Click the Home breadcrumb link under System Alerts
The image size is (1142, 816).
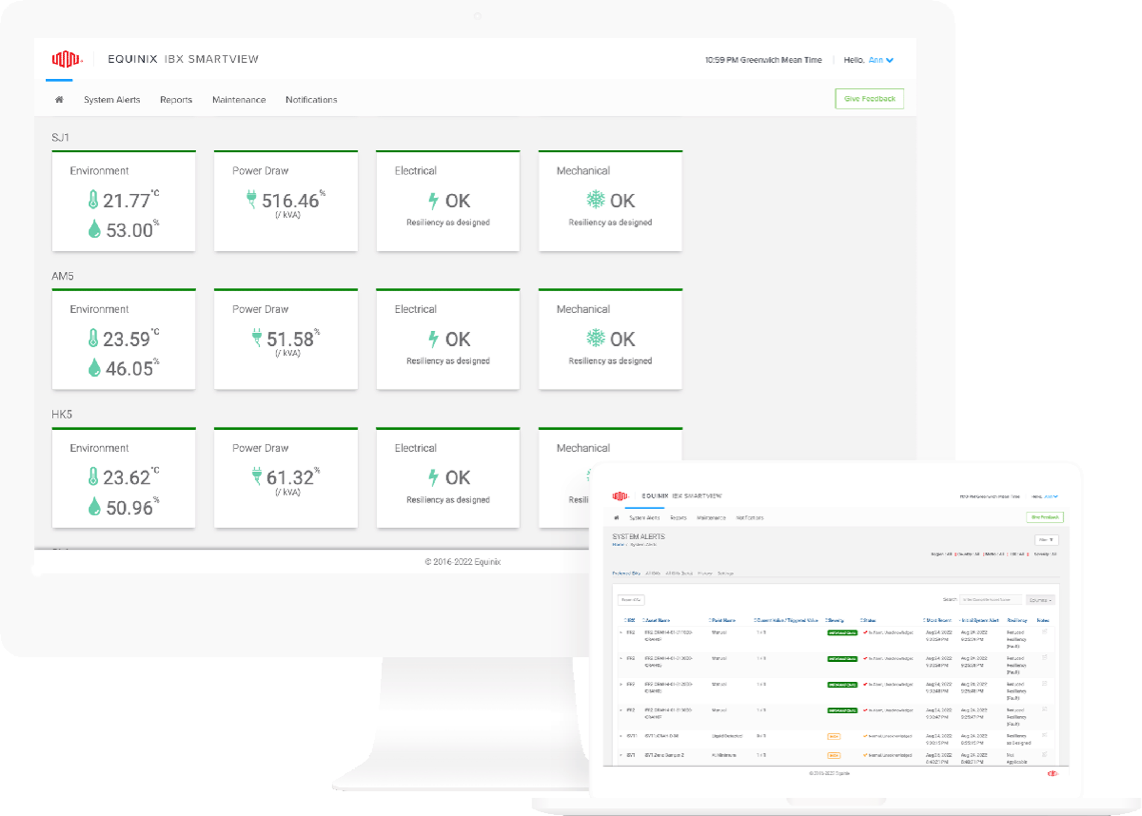click(616, 544)
